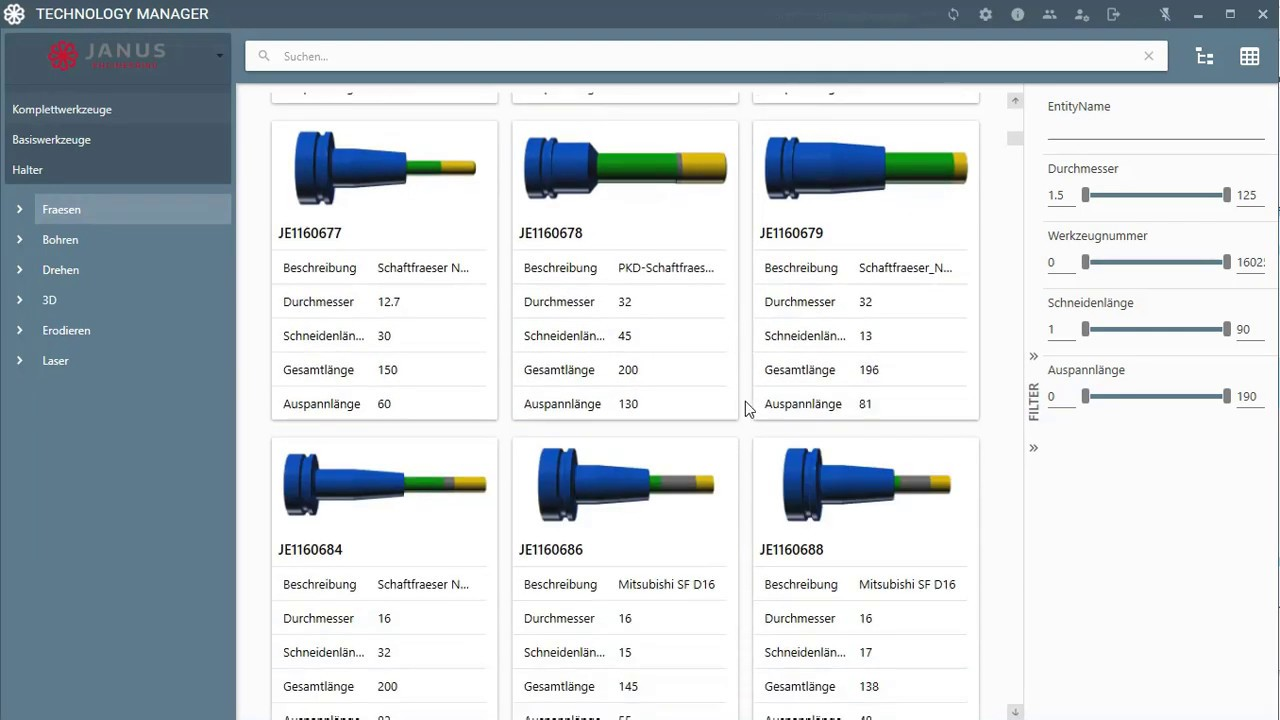The image size is (1280, 720).
Task: Clear the search field
Action: [x=1148, y=56]
